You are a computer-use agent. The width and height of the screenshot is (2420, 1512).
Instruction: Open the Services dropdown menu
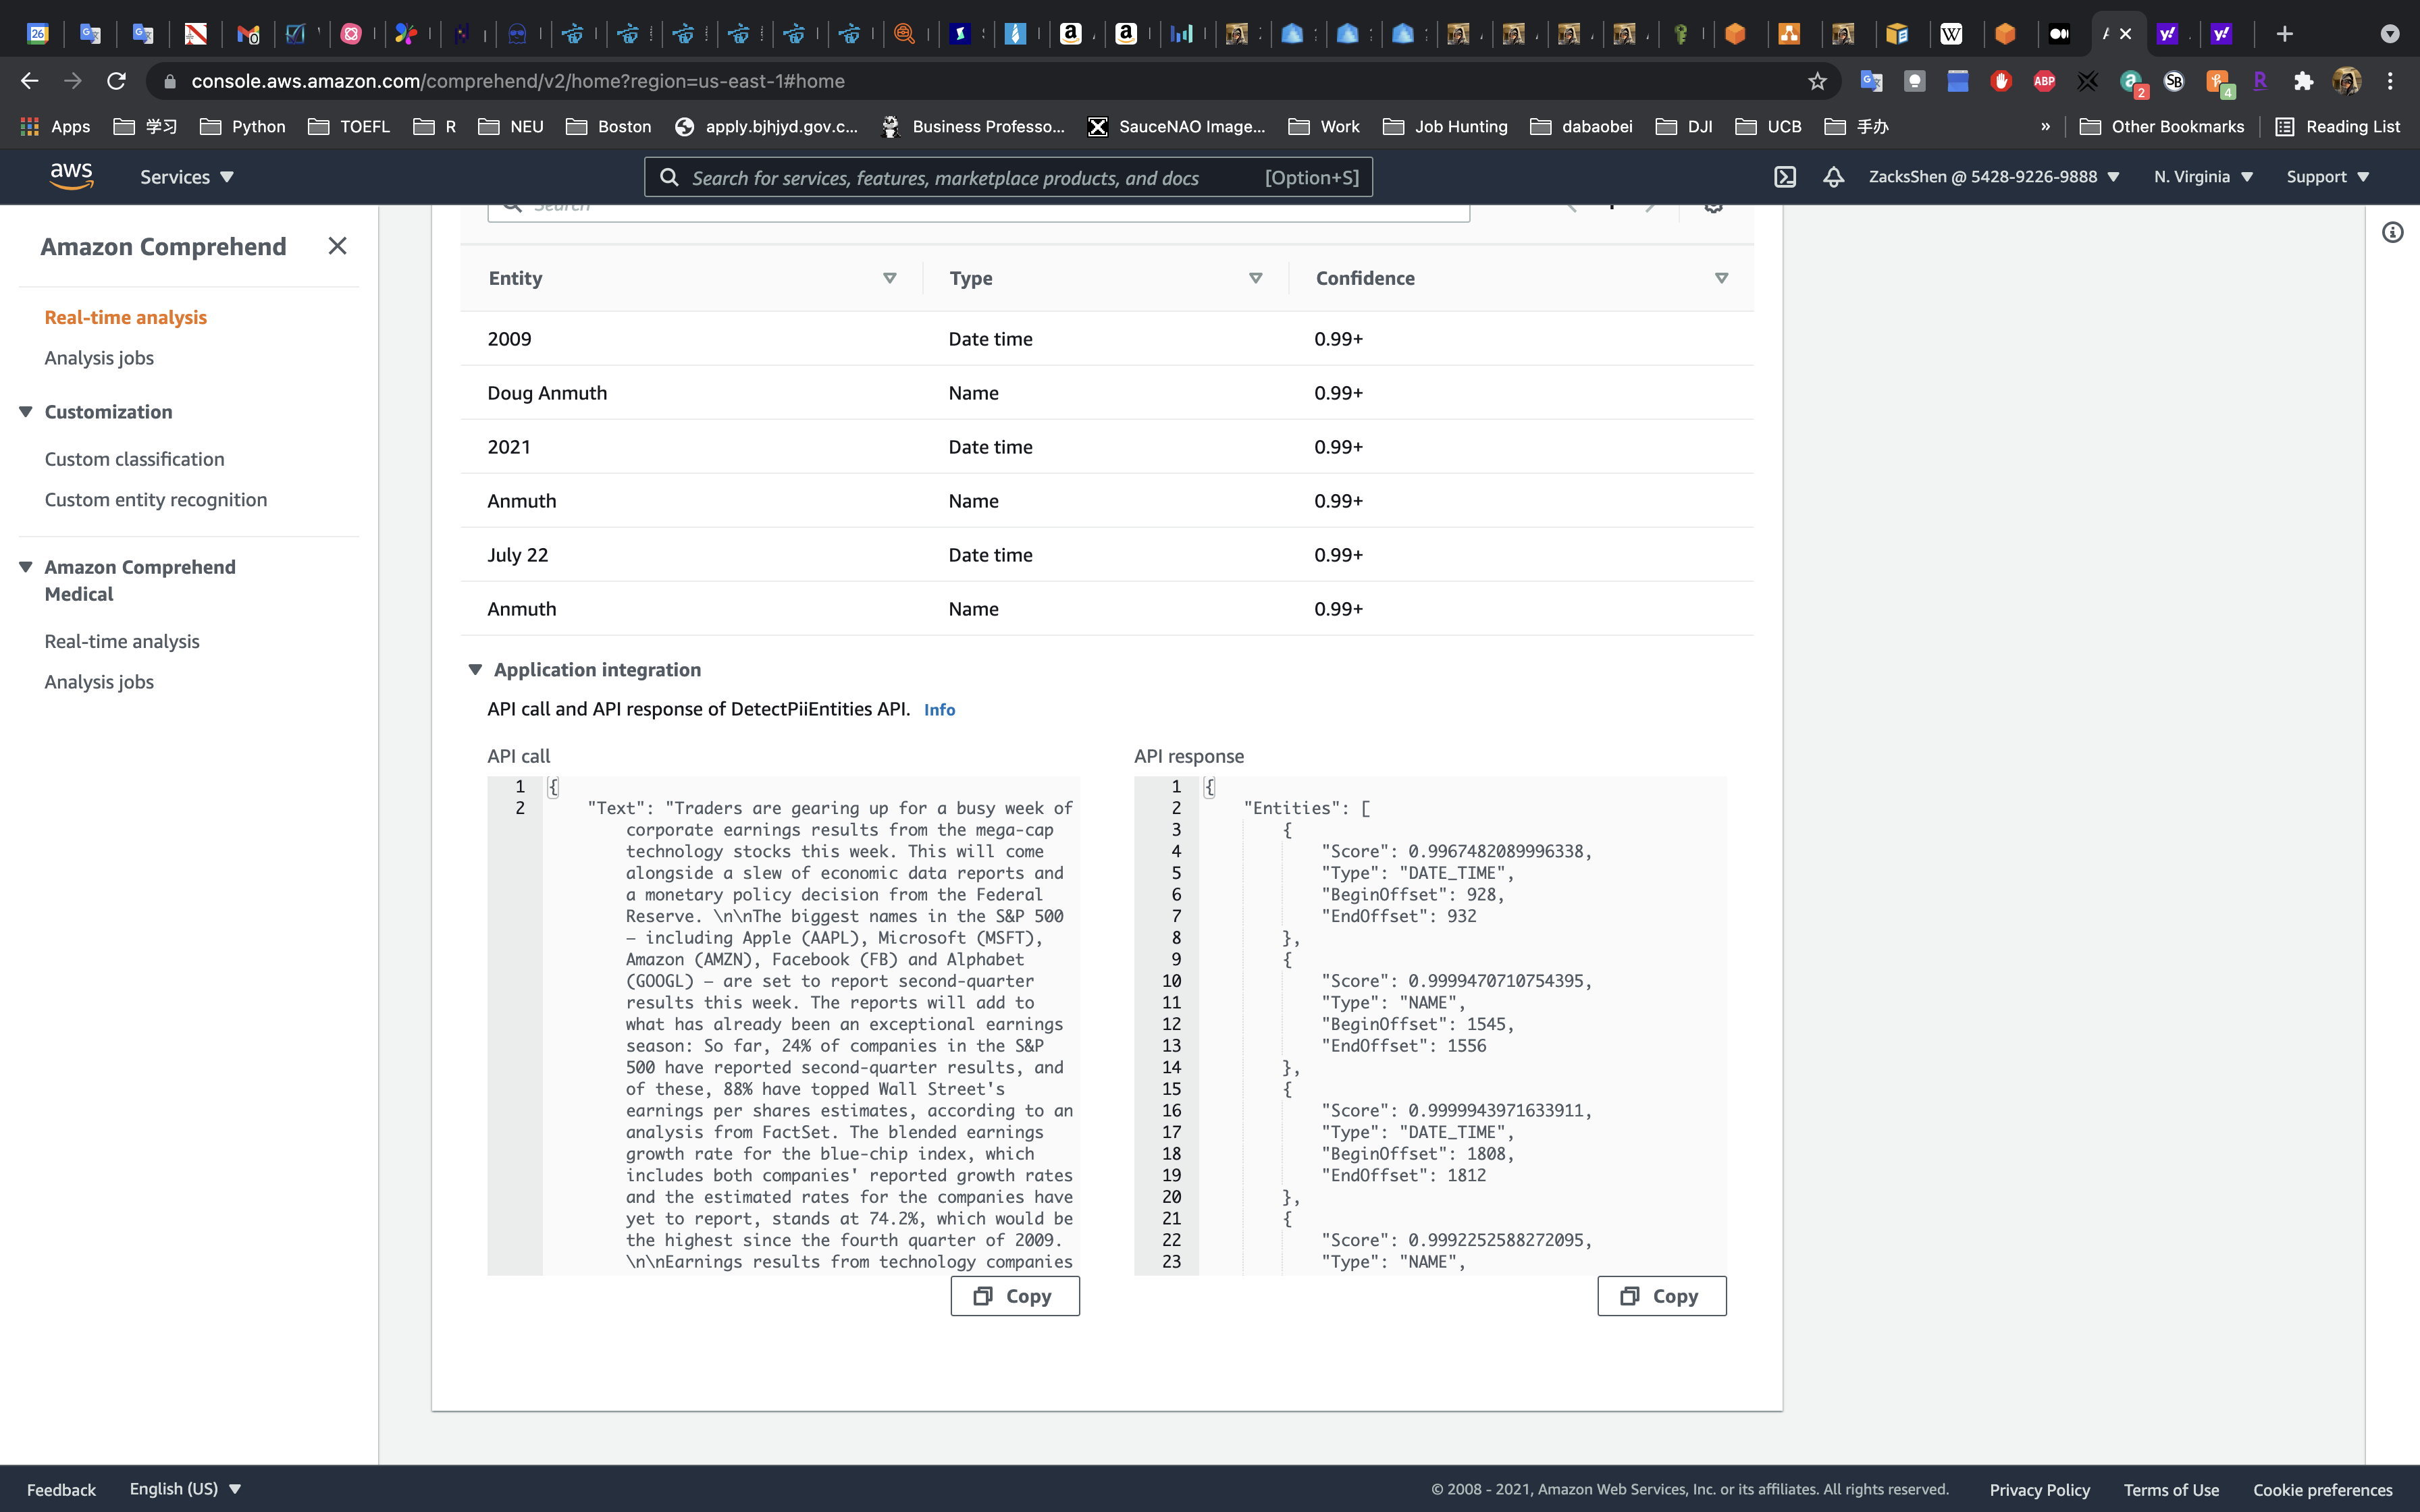coord(187,177)
